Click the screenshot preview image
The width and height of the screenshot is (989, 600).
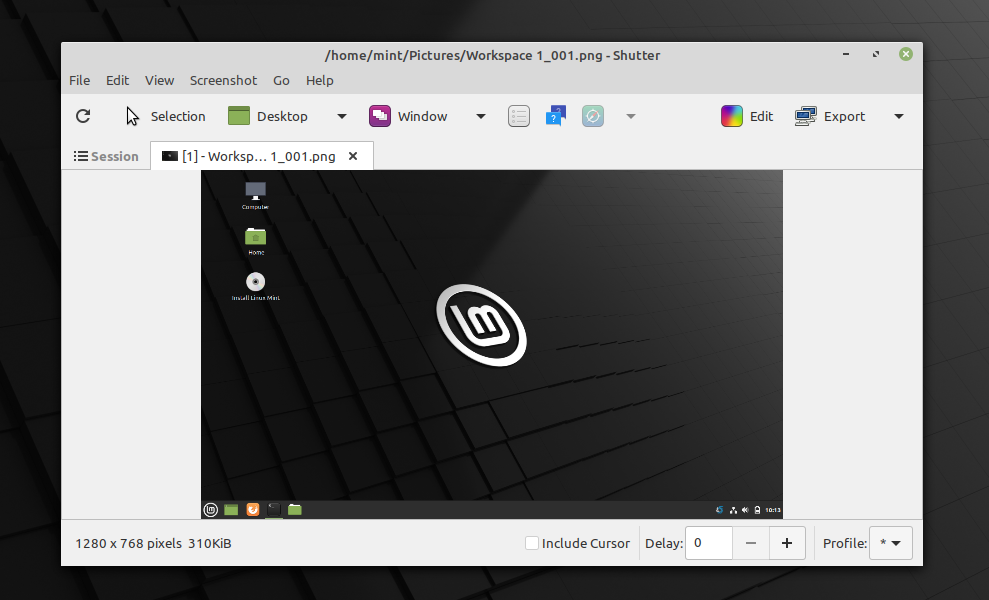point(492,344)
